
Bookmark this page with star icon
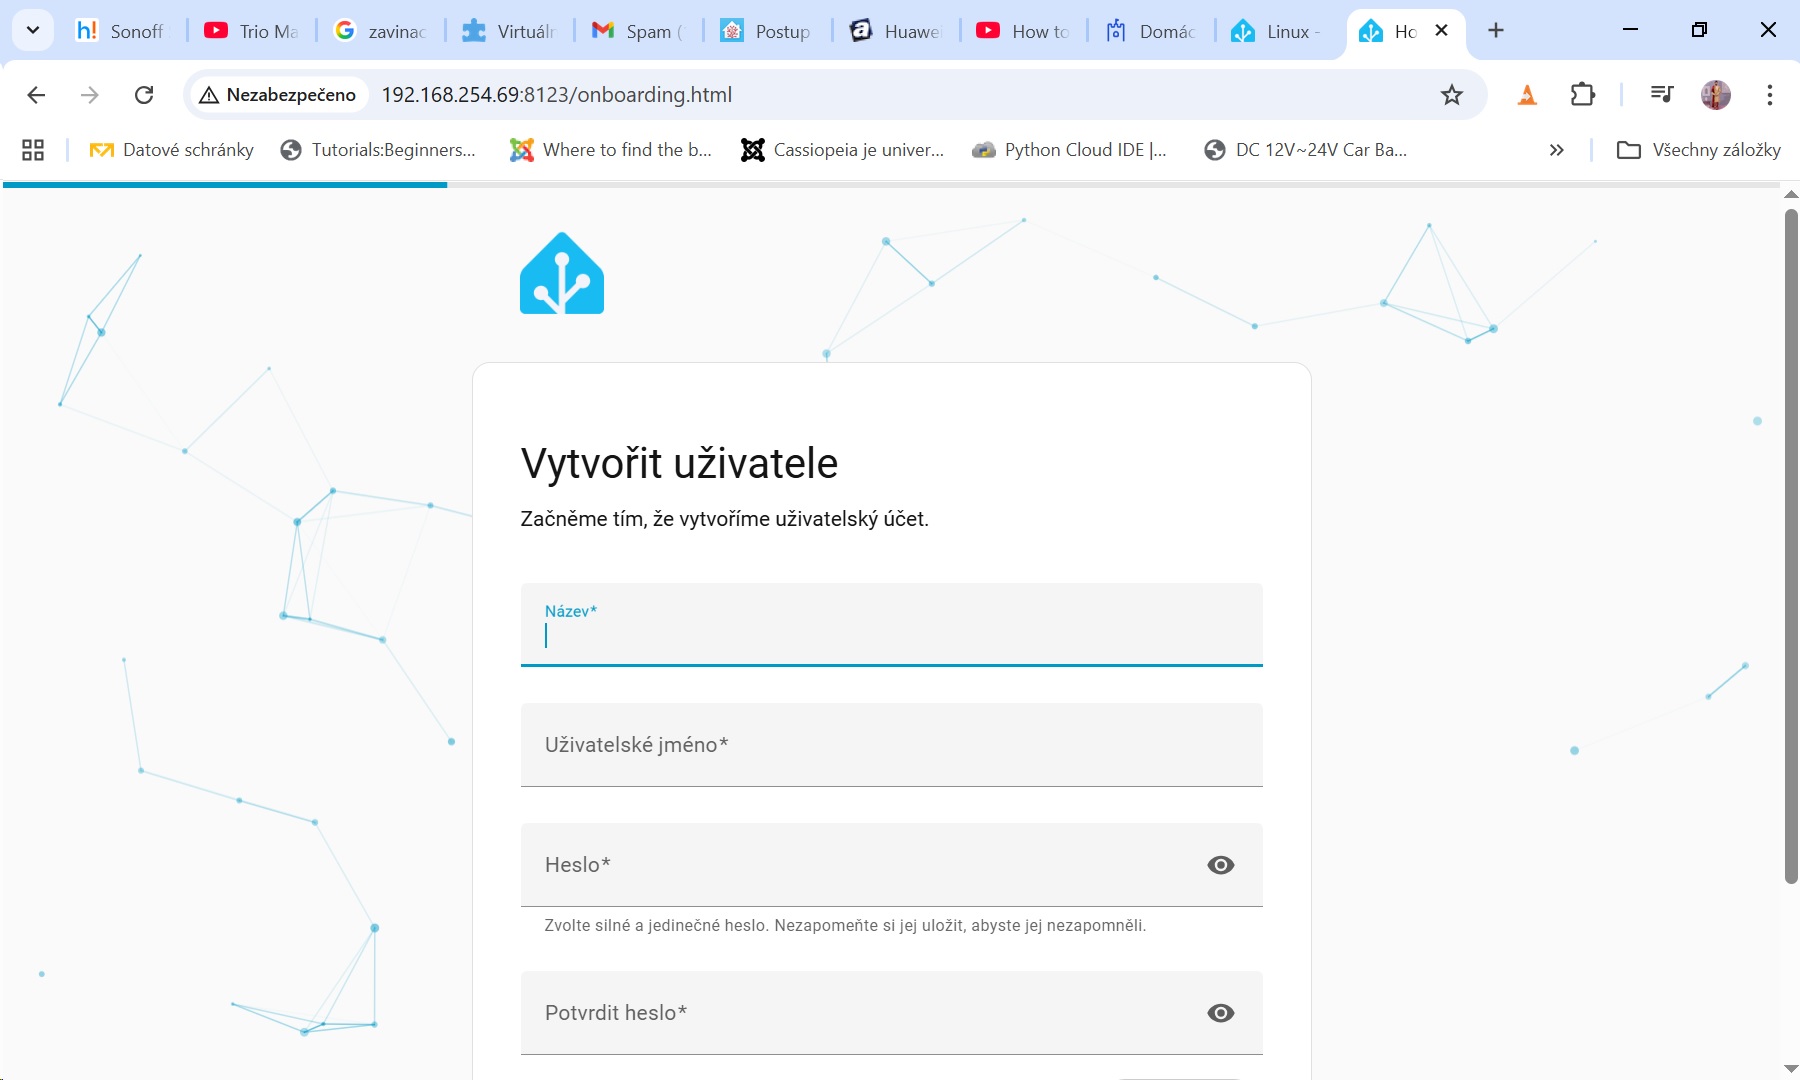(1451, 95)
